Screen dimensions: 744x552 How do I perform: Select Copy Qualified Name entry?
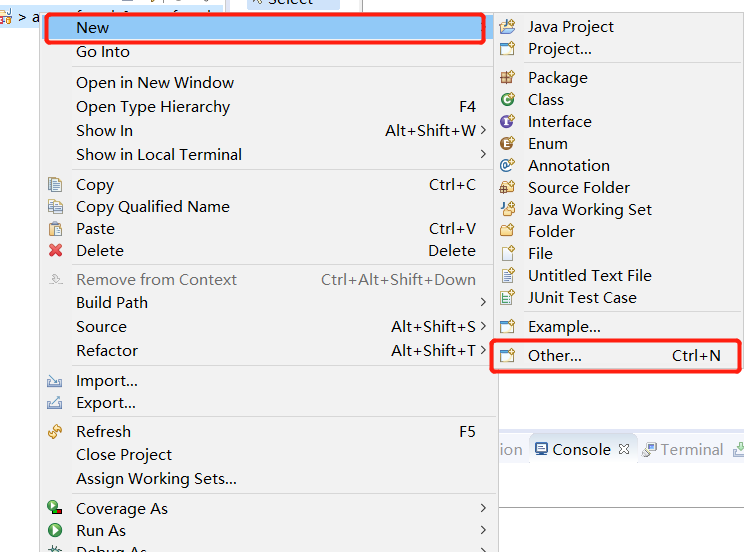tap(153, 207)
